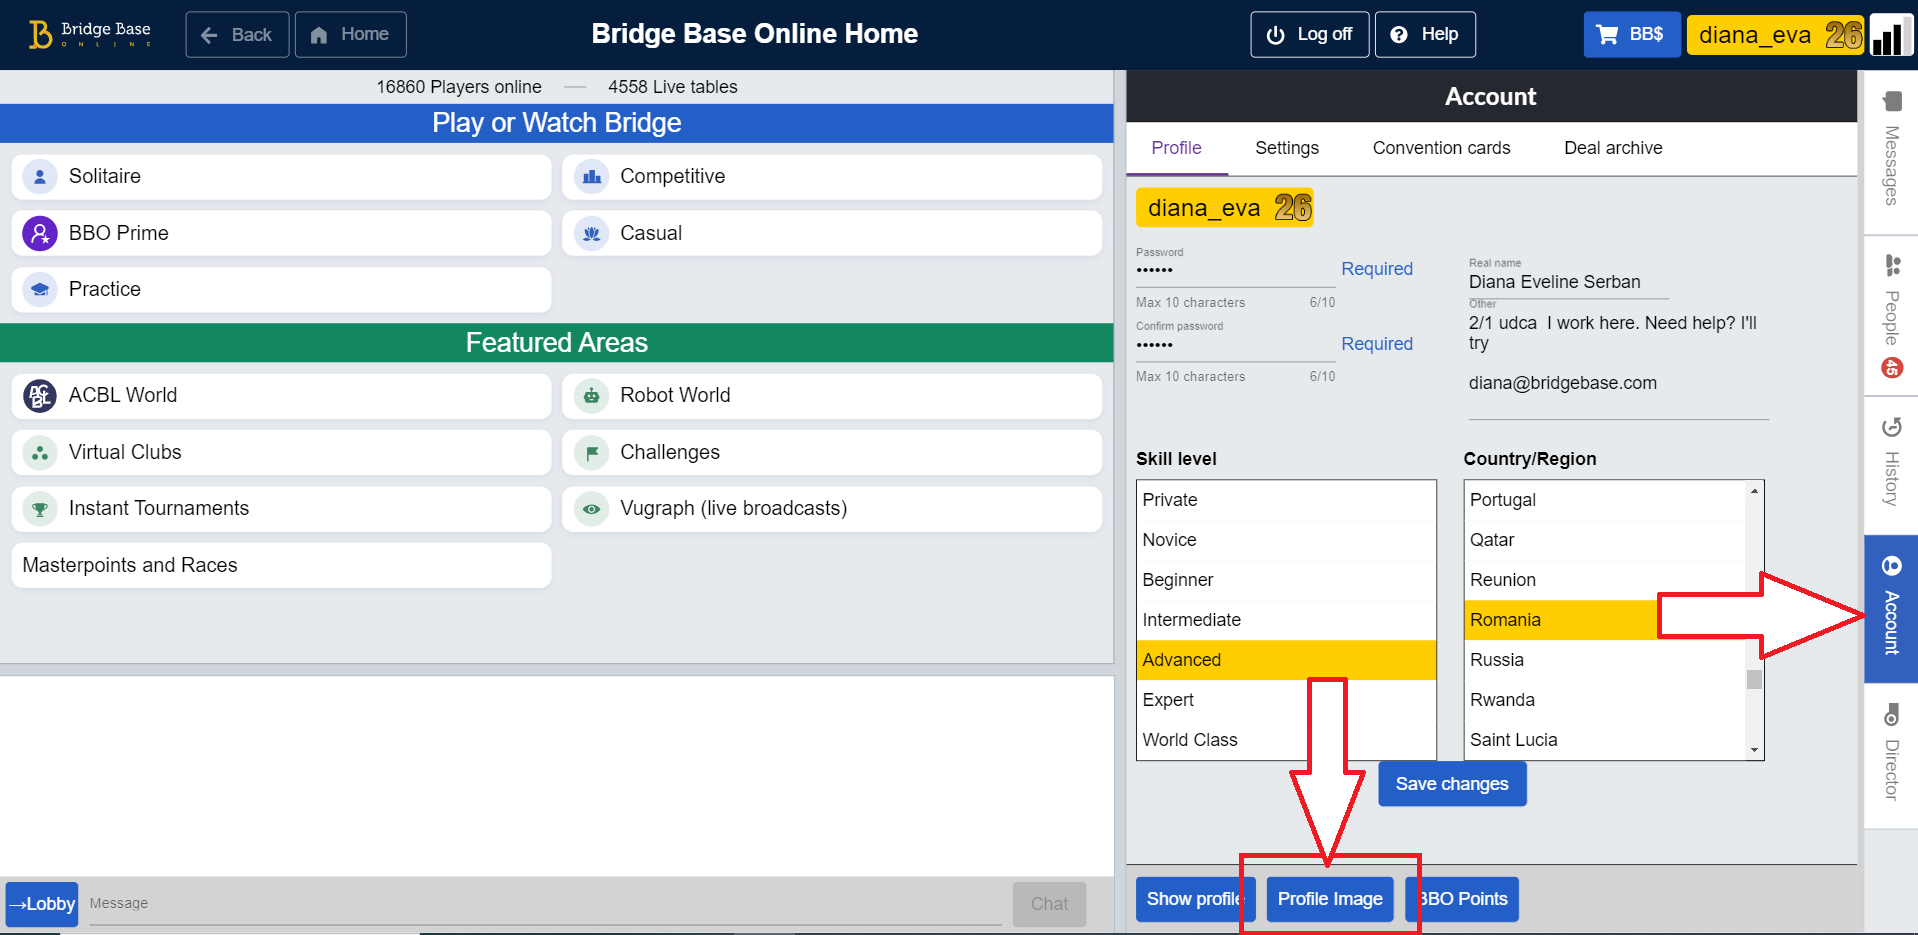This screenshot has height=935, width=1918.
Task: Click the chat Message input field
Action: coord(545,904)
